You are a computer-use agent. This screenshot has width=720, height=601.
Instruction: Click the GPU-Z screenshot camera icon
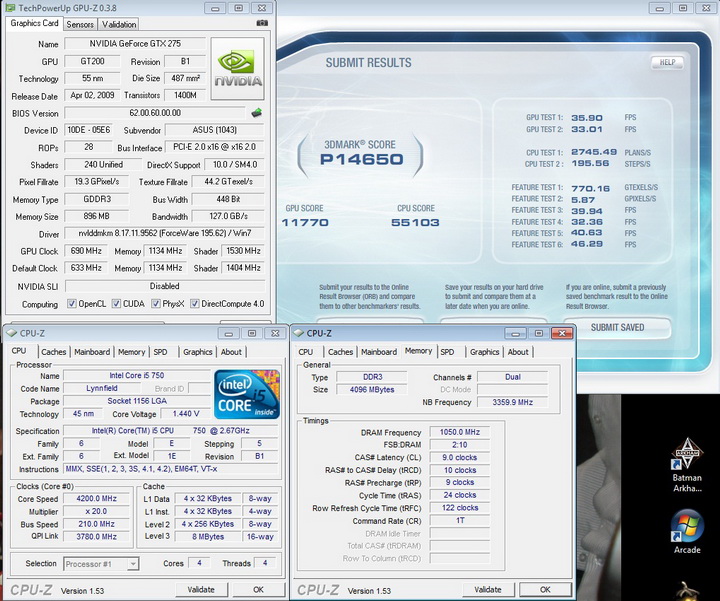pos(262,23)
